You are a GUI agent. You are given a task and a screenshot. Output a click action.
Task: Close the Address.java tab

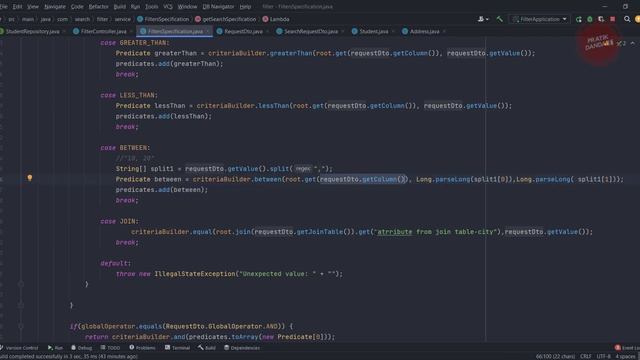tap(444, 31)
